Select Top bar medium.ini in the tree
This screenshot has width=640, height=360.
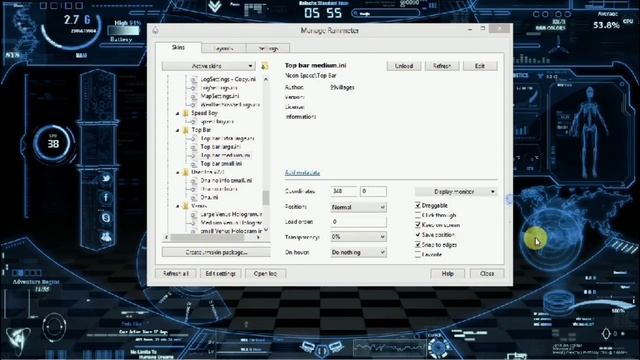point(225,156)
